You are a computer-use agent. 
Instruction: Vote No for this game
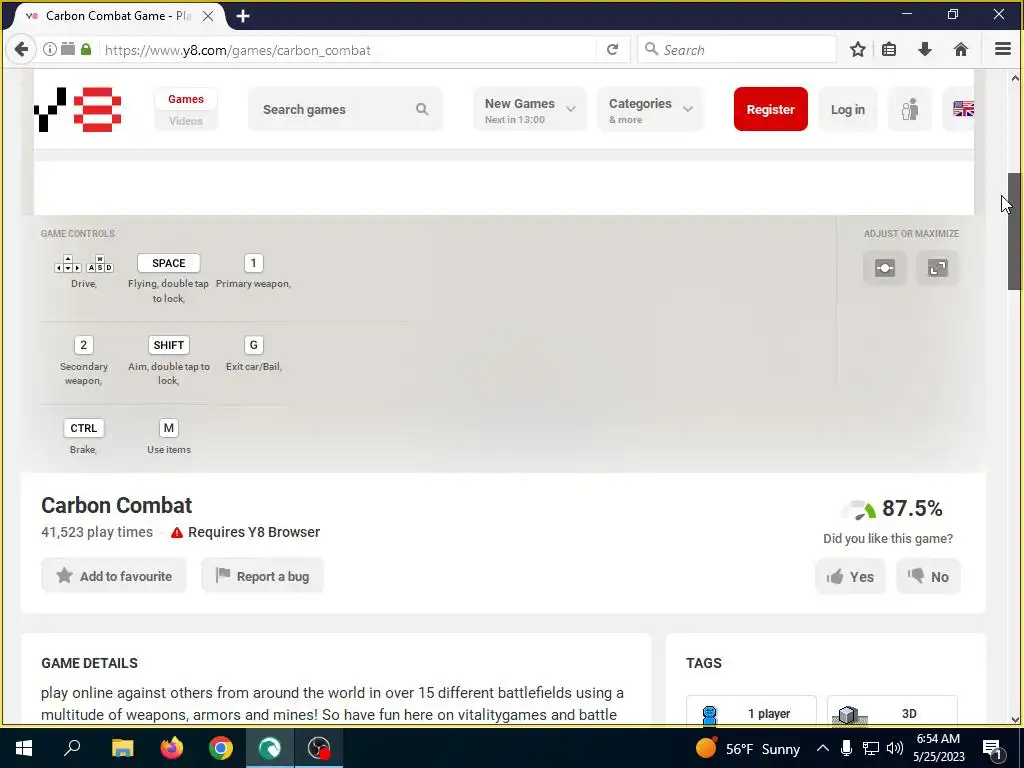[x=928, y=577]
